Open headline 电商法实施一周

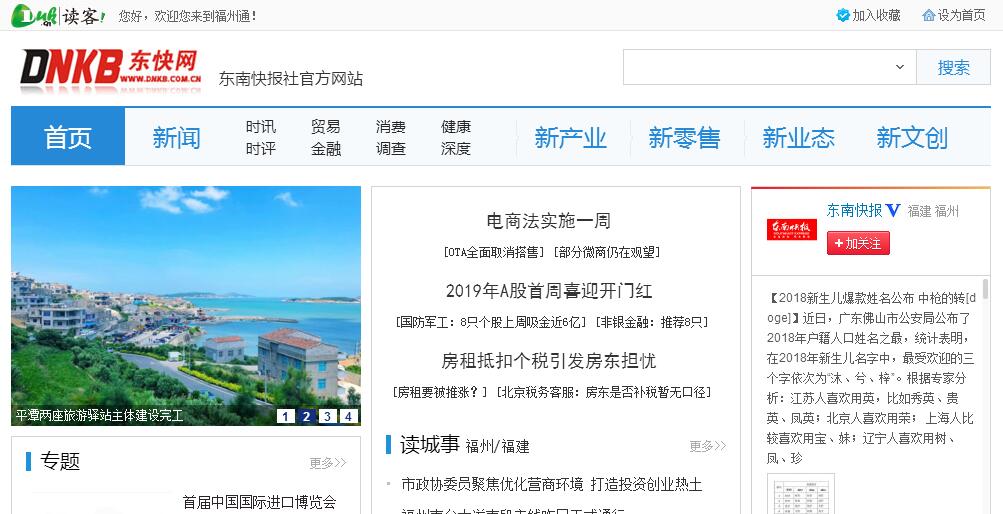[549, 221]
